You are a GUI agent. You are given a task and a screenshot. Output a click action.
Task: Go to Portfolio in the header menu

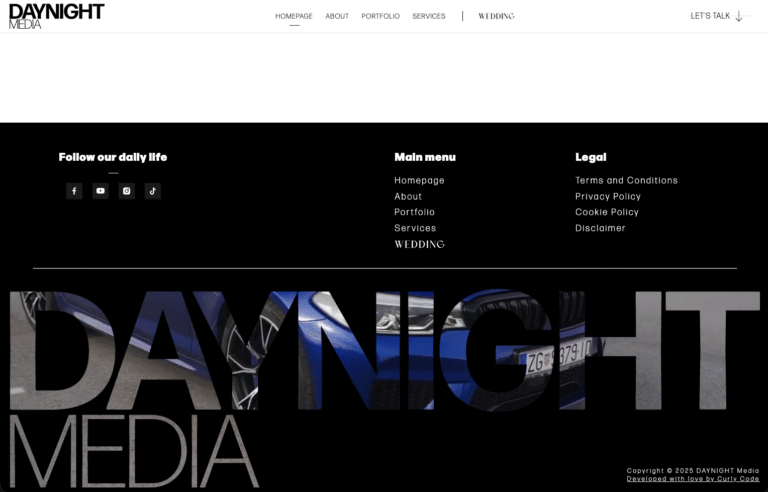point(380,16)
